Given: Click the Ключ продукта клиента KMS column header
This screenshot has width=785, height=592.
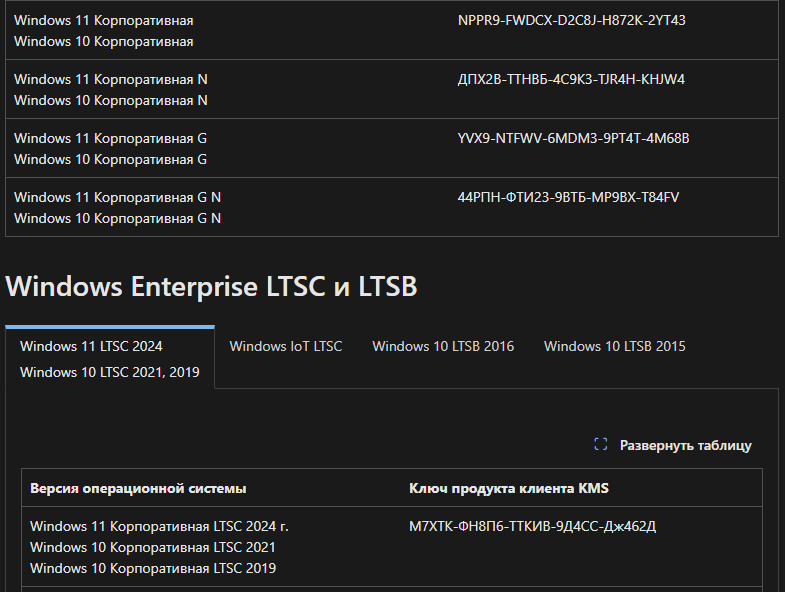Looking at the screenshot, I should point(509,488).
